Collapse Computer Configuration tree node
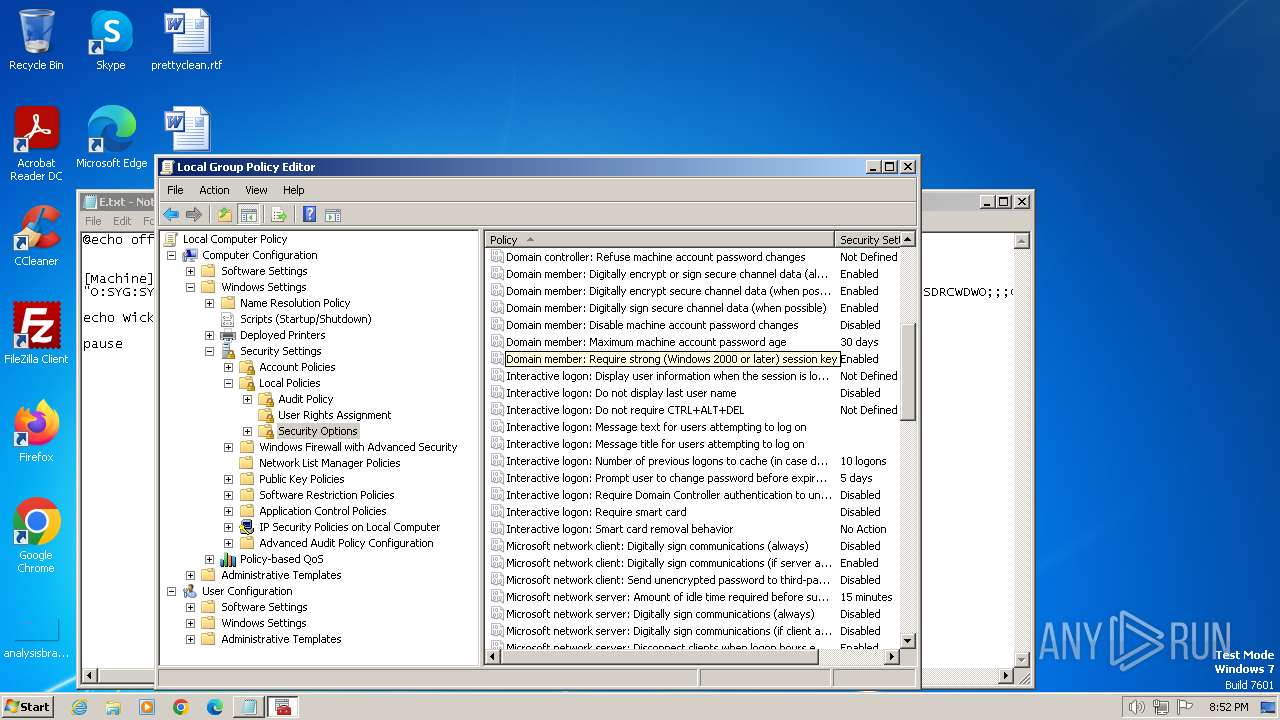 171,255
